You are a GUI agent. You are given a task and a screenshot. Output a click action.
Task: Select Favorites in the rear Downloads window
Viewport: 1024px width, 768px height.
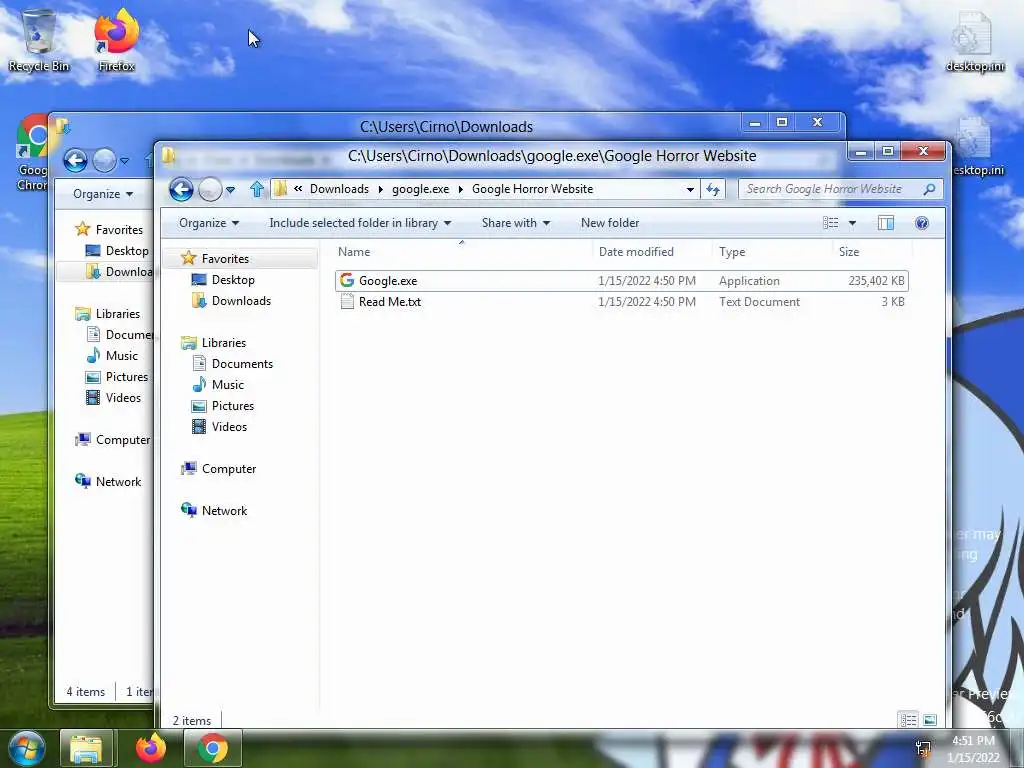[119, 230]
